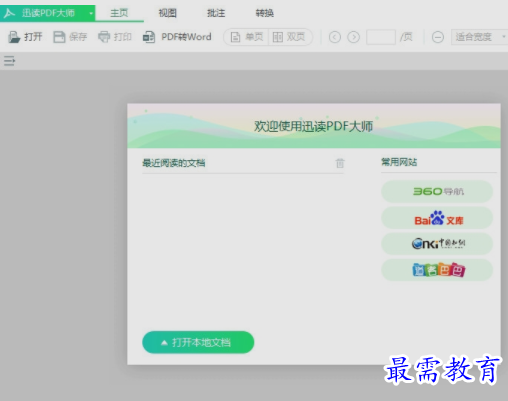The width and height of the screenshot is (508, 401).
Task: Go to next page arrow
Action: (x=354, y=37)
